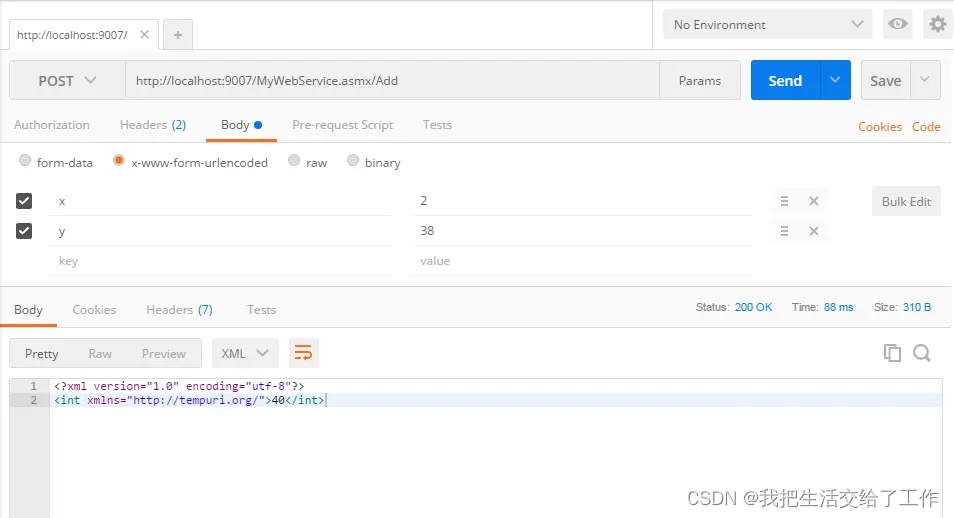Screen dimensions: 954x518
Task: Select the request Body tab
Action: 241,125
